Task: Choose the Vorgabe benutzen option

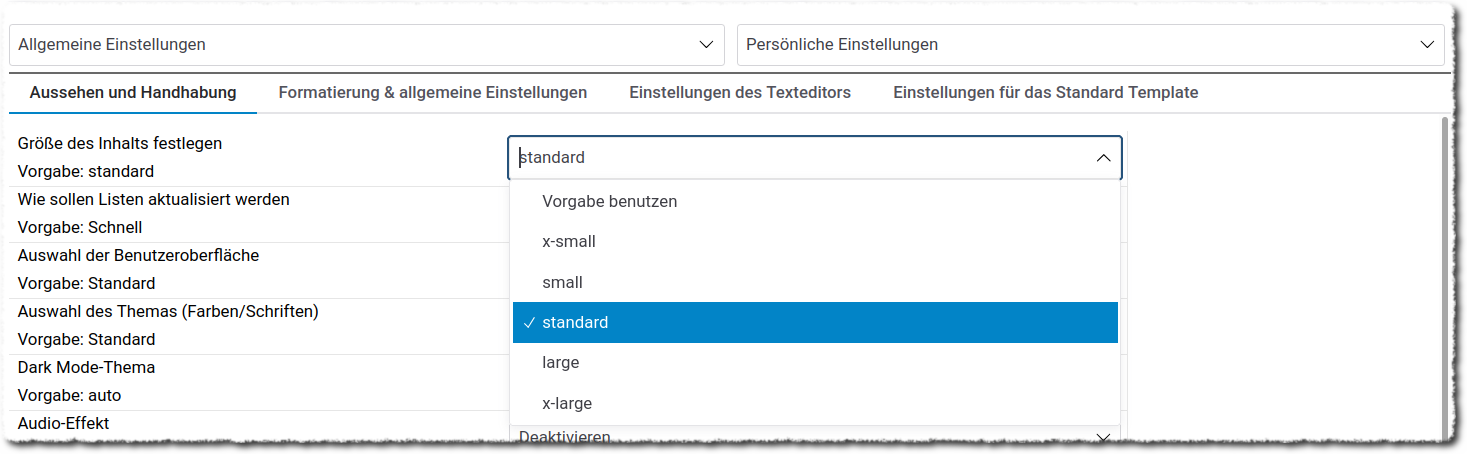Action: (x=610, y=202)
